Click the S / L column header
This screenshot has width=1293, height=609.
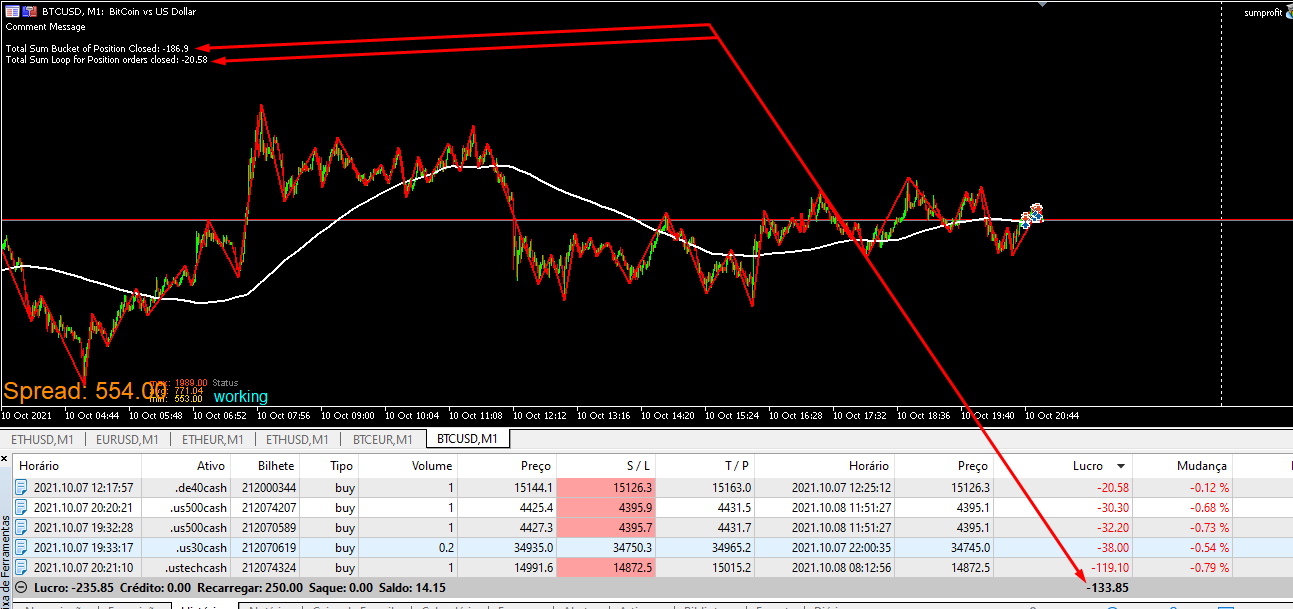[x=606, y=466]
